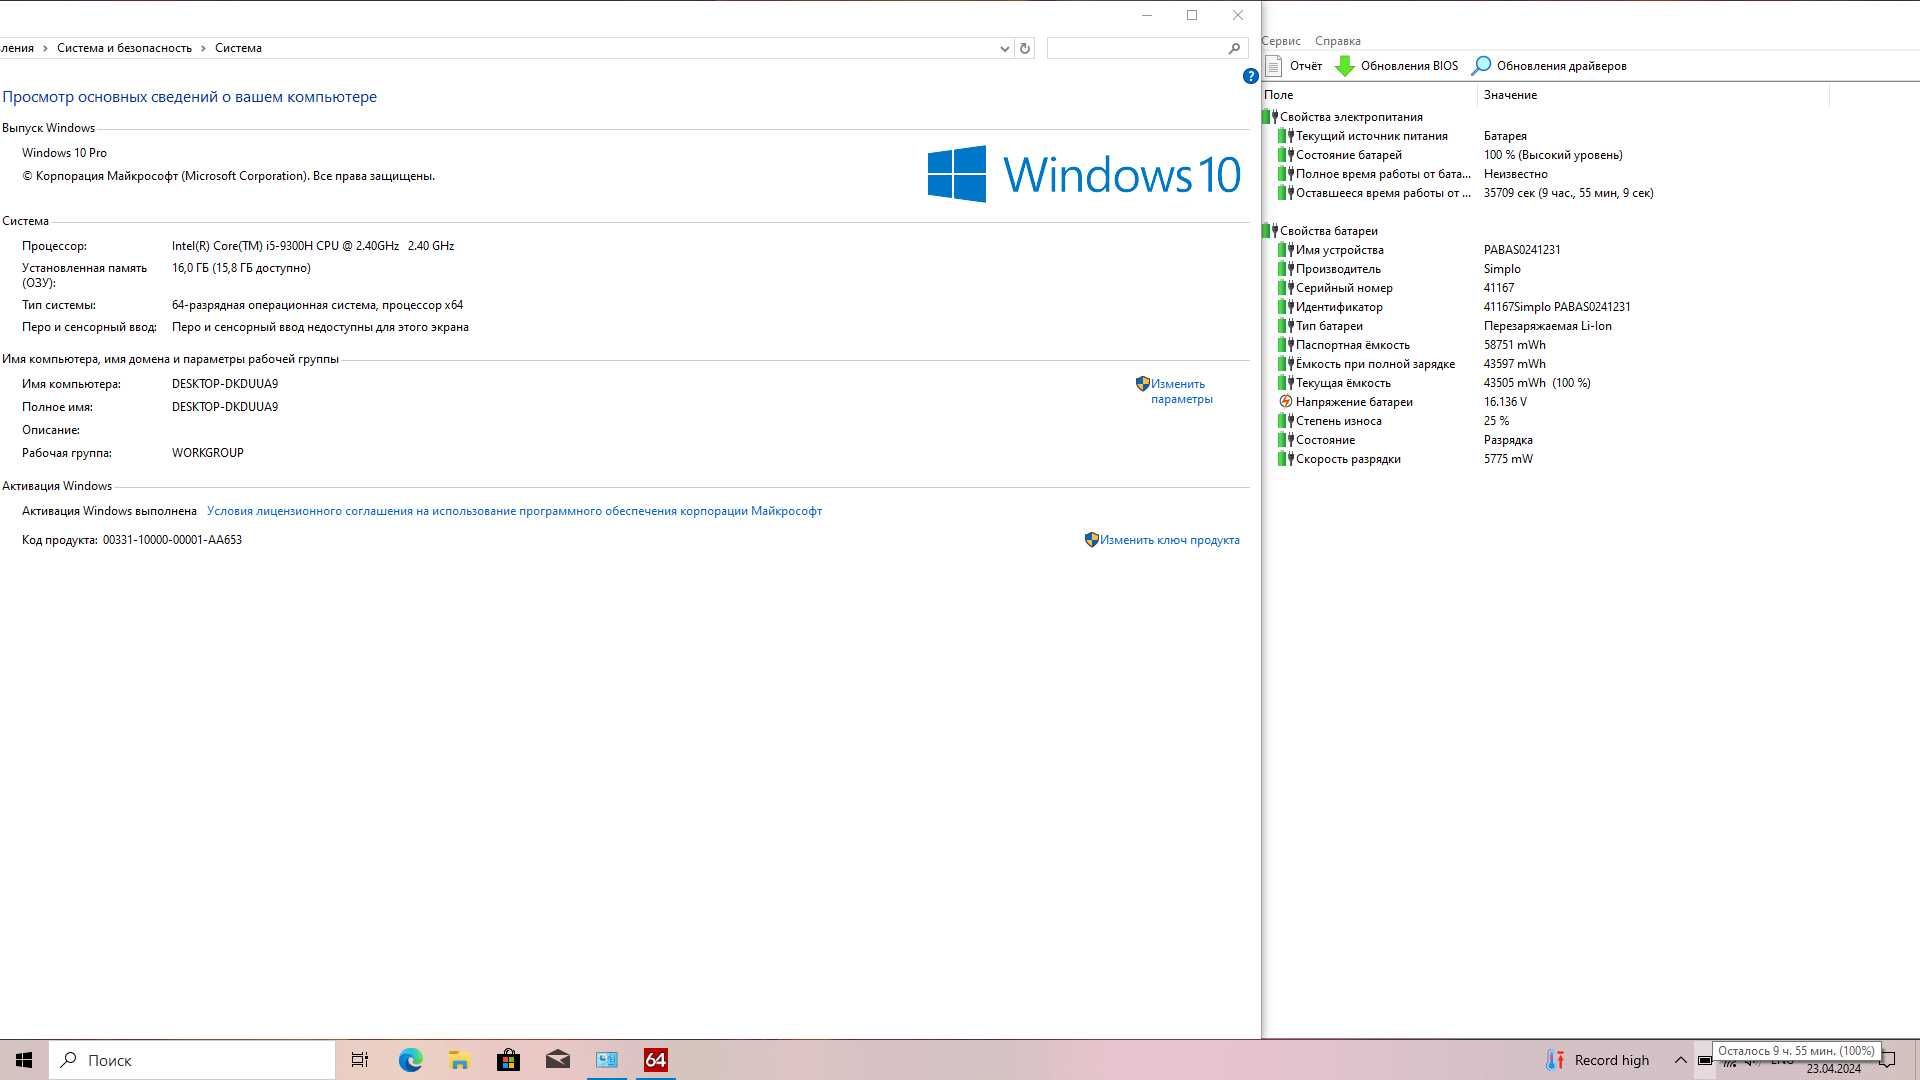Image resolution: width=1920 pixels, height=1080 pixels.
Task: Open the Microsoft license terms link
Action: coord(514,511)
